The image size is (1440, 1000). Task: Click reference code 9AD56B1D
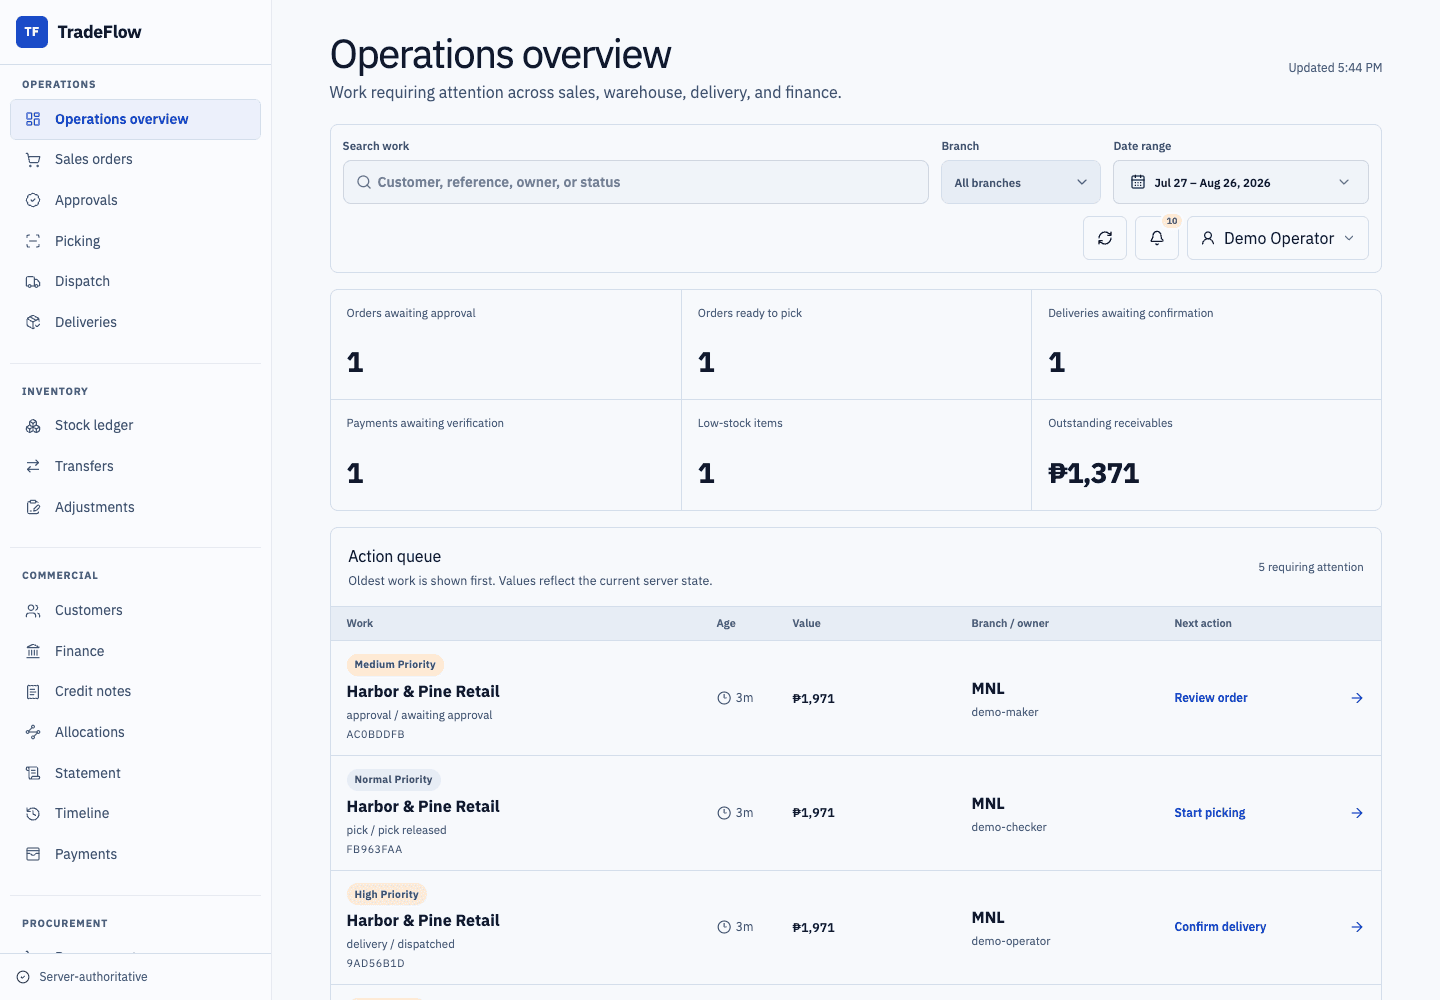[x=375, y=964]
